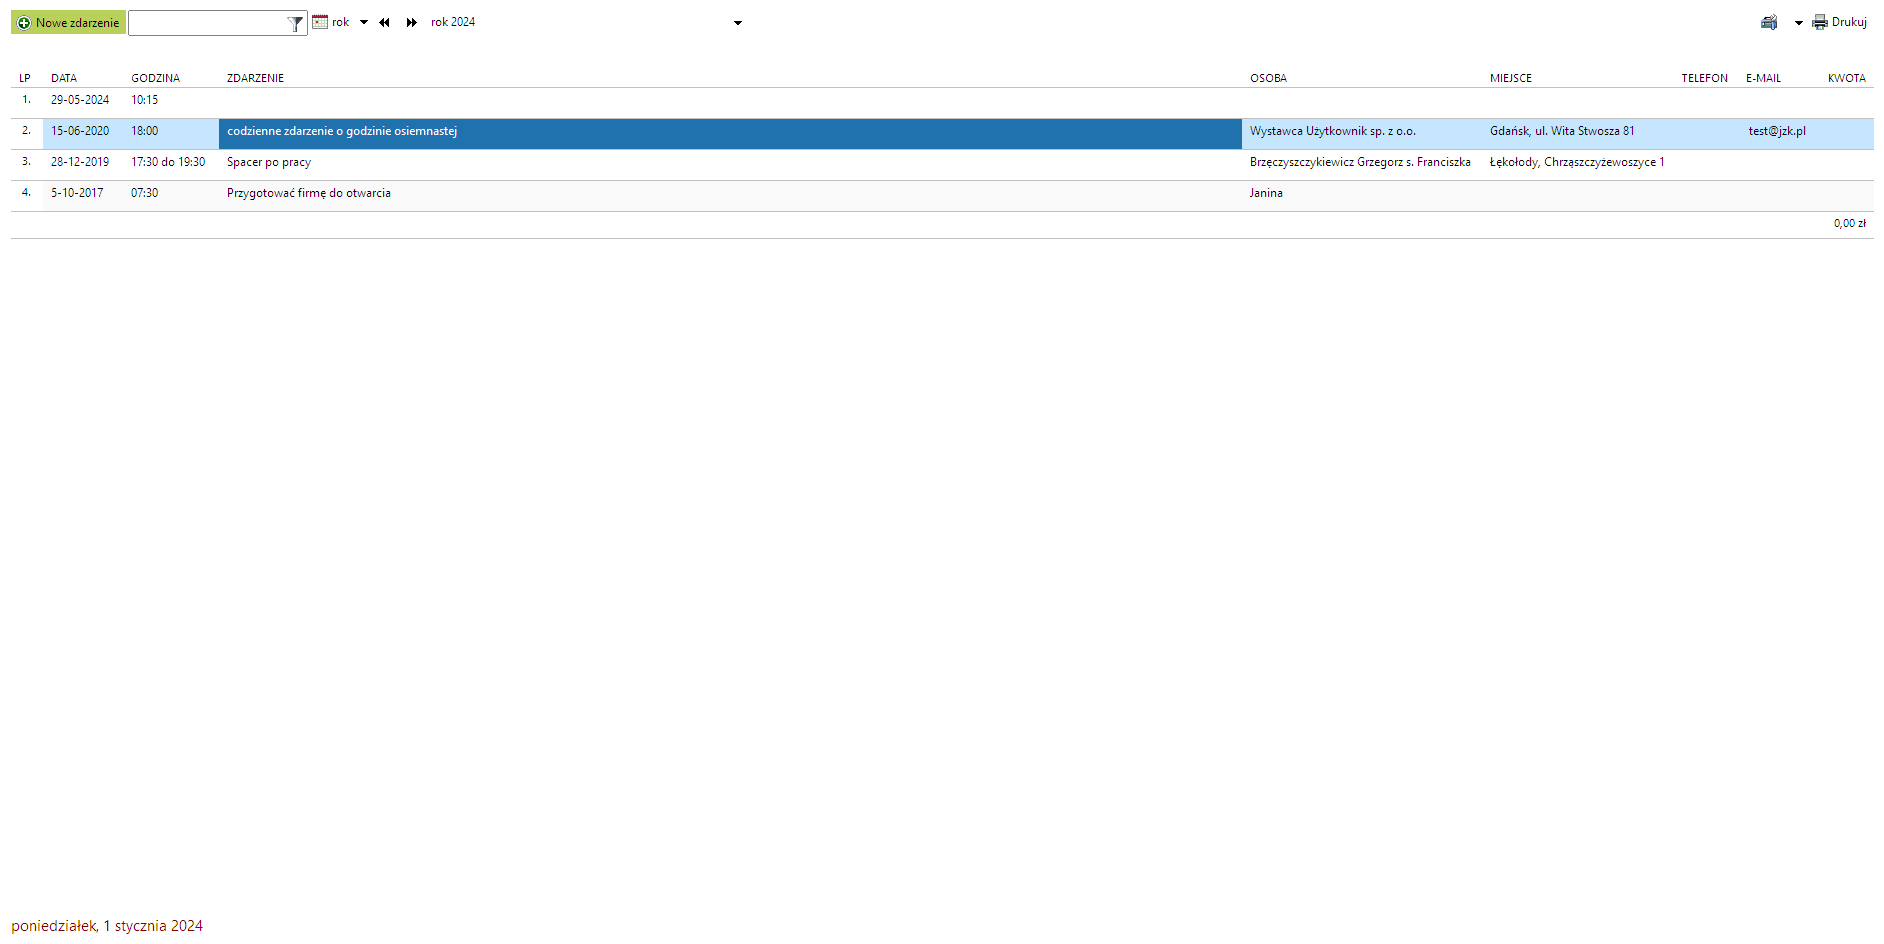
Task: Select row number 4.
Action: (26, 193)
